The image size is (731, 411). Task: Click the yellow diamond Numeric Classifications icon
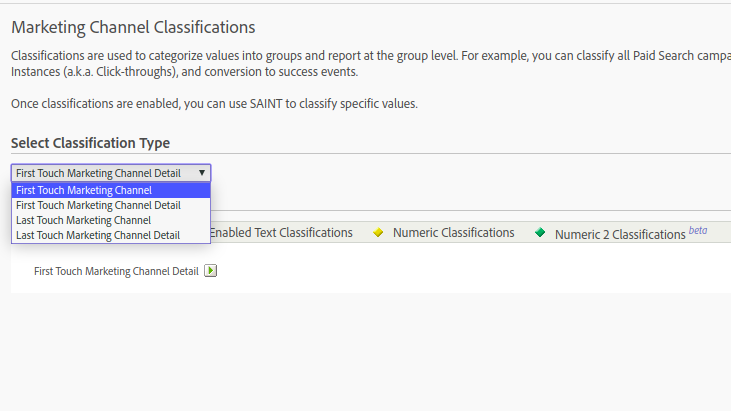tap(378, 233)
